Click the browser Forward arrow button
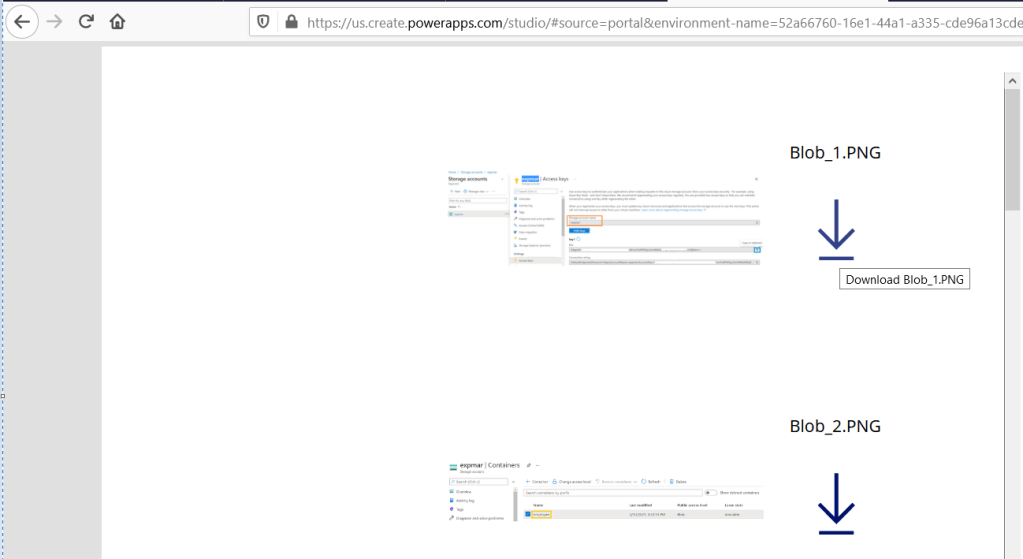 point(55,21)
